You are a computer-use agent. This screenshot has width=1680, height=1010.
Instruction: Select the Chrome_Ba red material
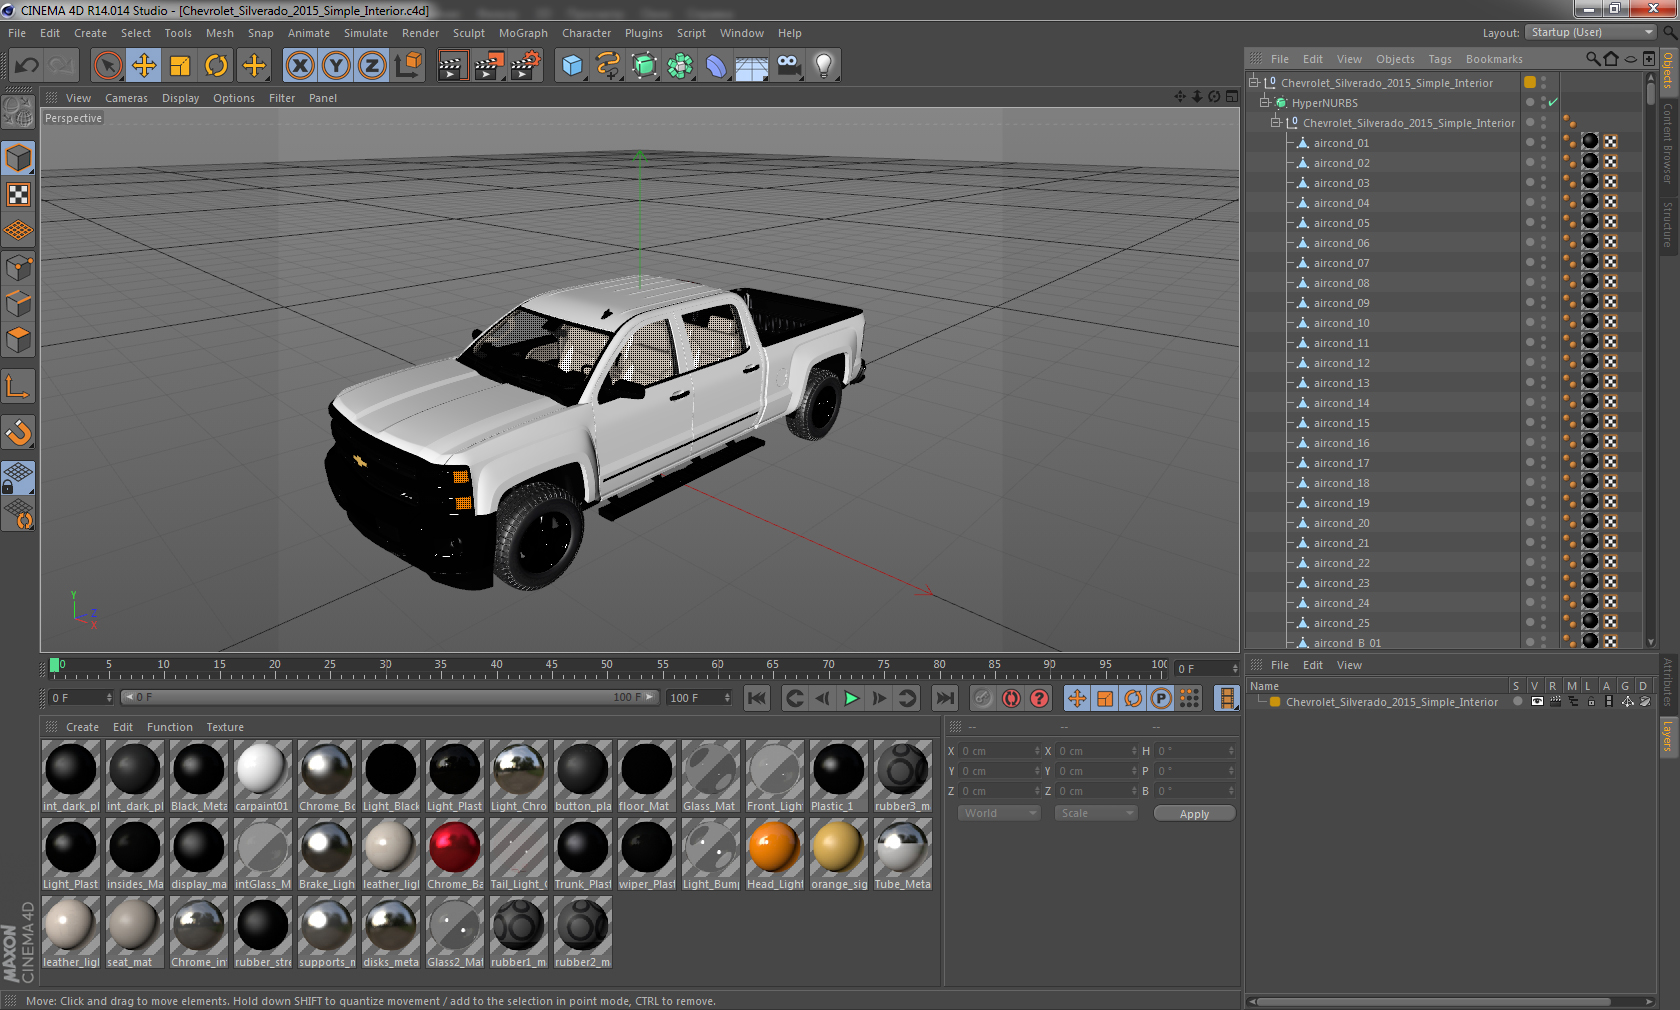(x=455, y=855)
